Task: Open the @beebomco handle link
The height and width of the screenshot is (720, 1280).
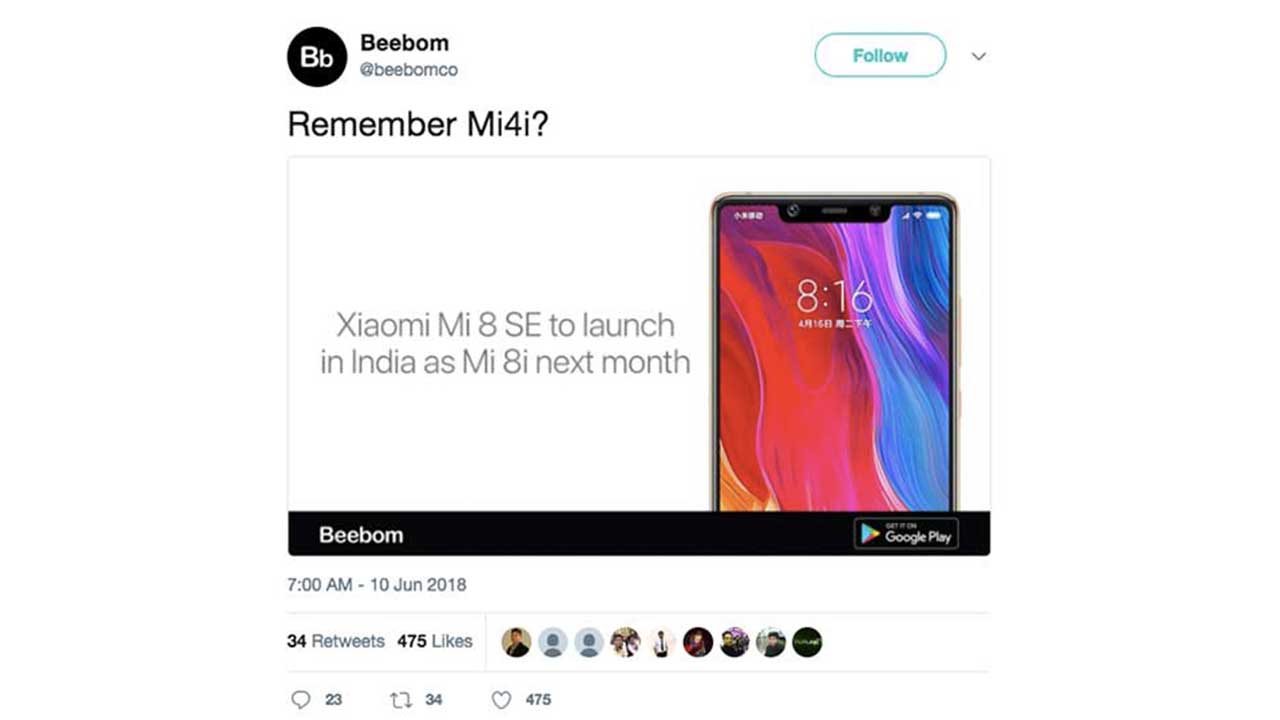Action: pos(409,71)
